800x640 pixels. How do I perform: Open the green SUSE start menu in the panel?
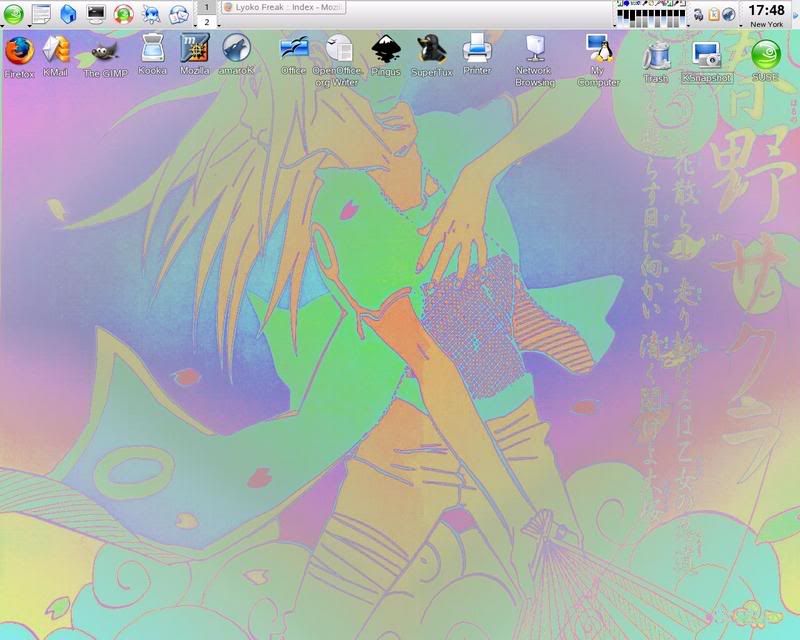pos(14,14)
